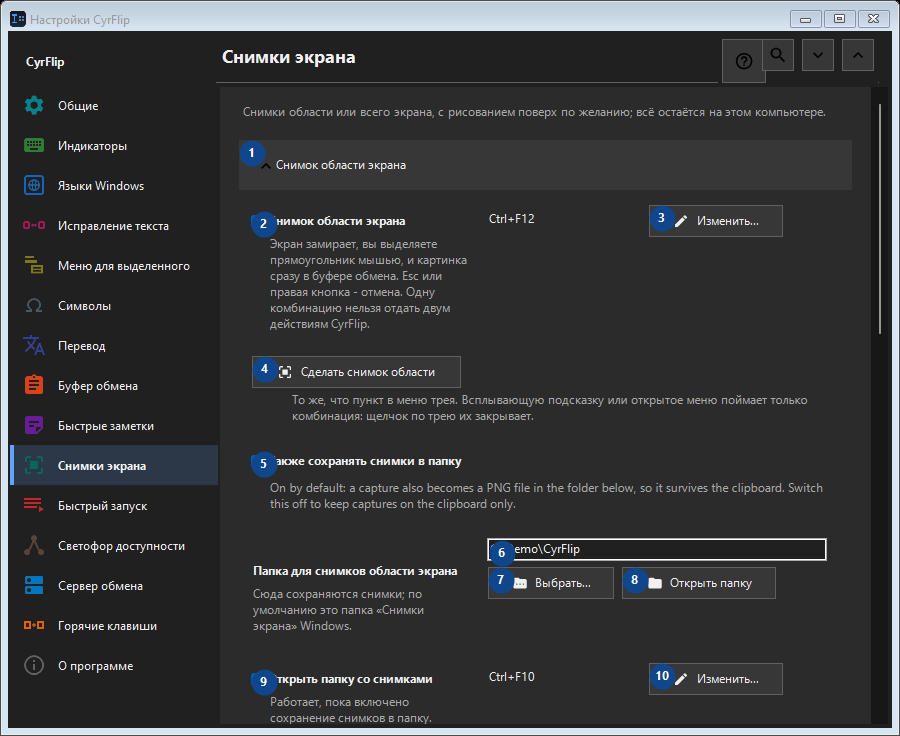Viewport: 900px width, 736px height.
Task: Open the Общие settings gear icon
Action: [x=34, y=106]
